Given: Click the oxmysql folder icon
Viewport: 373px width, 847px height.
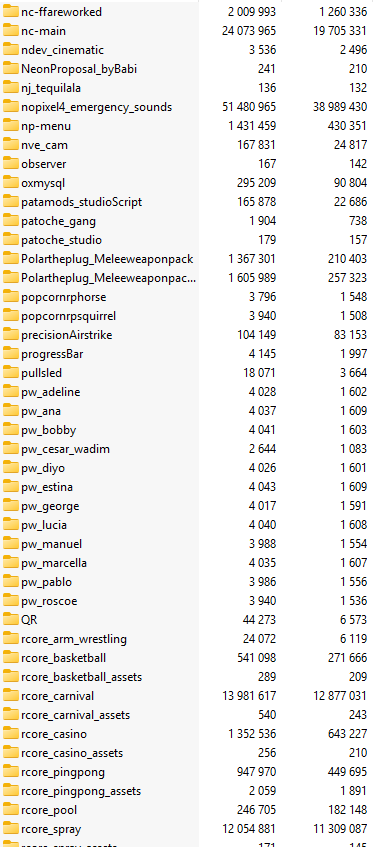Looking at the screenshot, I should tap(10, 183).
